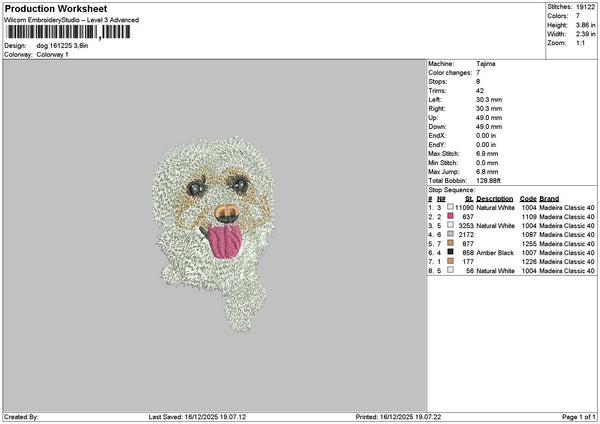Click the white swatch in stop row 1

pos(450,207)
